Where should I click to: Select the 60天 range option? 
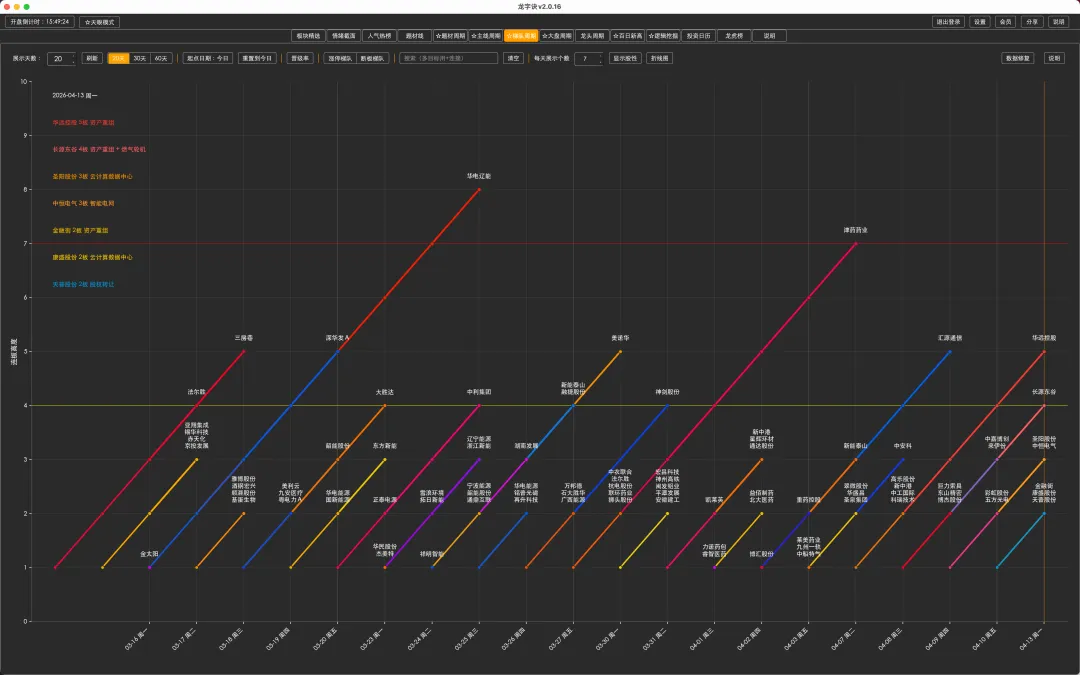[161, 59]
